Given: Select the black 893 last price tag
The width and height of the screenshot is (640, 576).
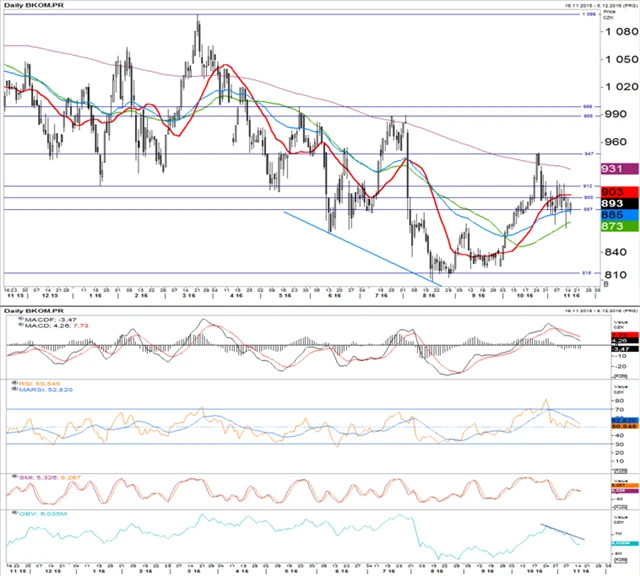Looking at the screenshot, I should coord(620,203).
